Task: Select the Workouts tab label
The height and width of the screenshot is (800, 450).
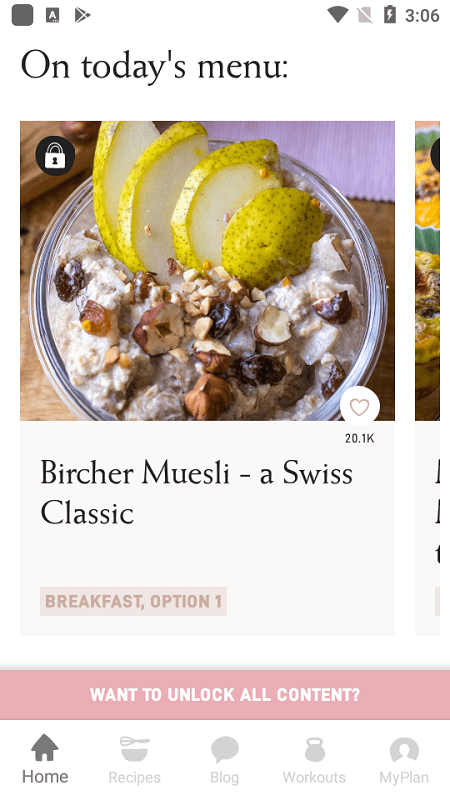Action: pos(314,777)
